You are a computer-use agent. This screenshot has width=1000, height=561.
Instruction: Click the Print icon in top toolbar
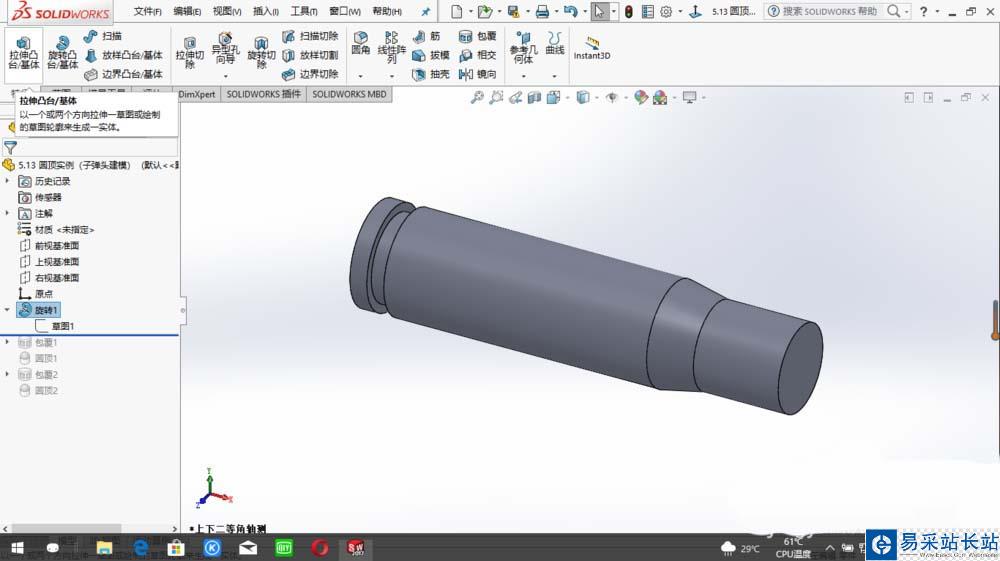542,11
